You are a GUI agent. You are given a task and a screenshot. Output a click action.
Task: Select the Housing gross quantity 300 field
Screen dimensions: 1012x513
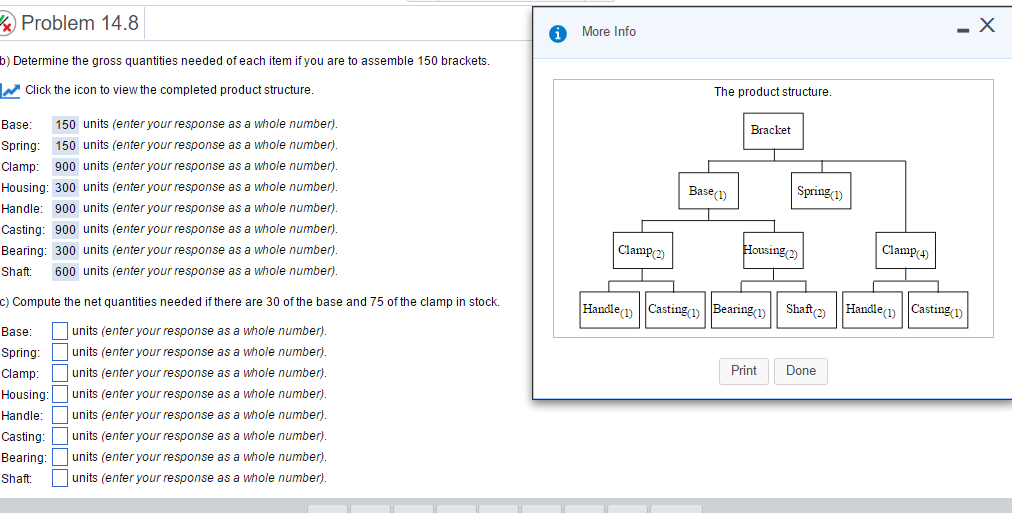click(x=65, y=188)
